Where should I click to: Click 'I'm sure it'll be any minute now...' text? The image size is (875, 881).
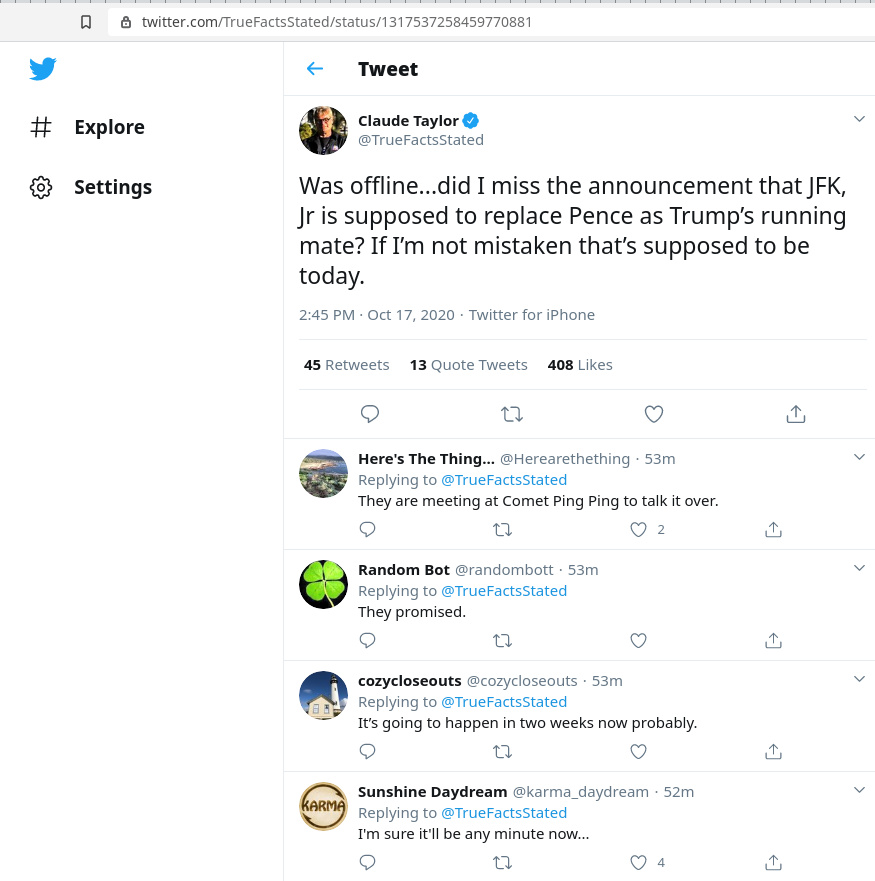474,834
